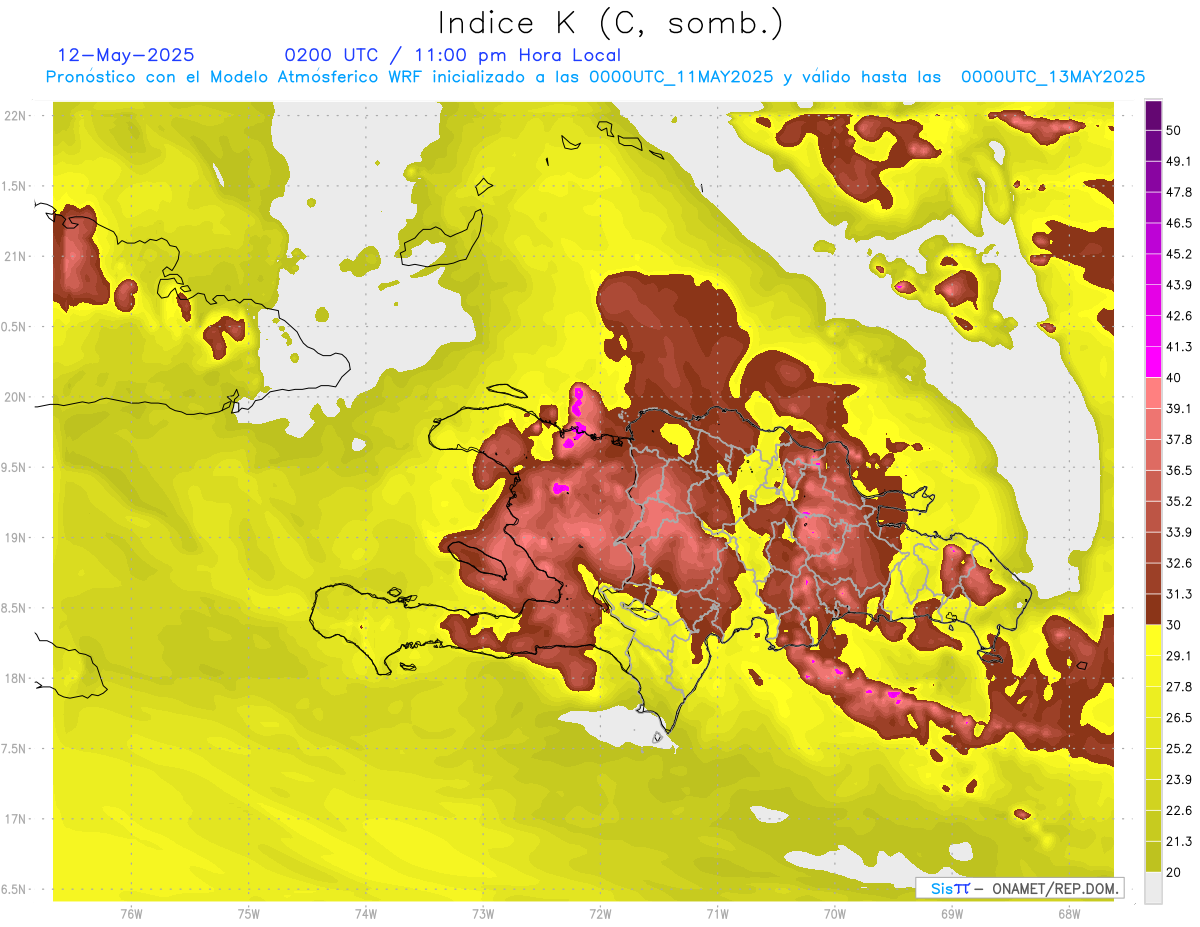This screenshot has height=927, width=1200.
Task: Select the colorbar value "27.8"
Action: 1179,687
